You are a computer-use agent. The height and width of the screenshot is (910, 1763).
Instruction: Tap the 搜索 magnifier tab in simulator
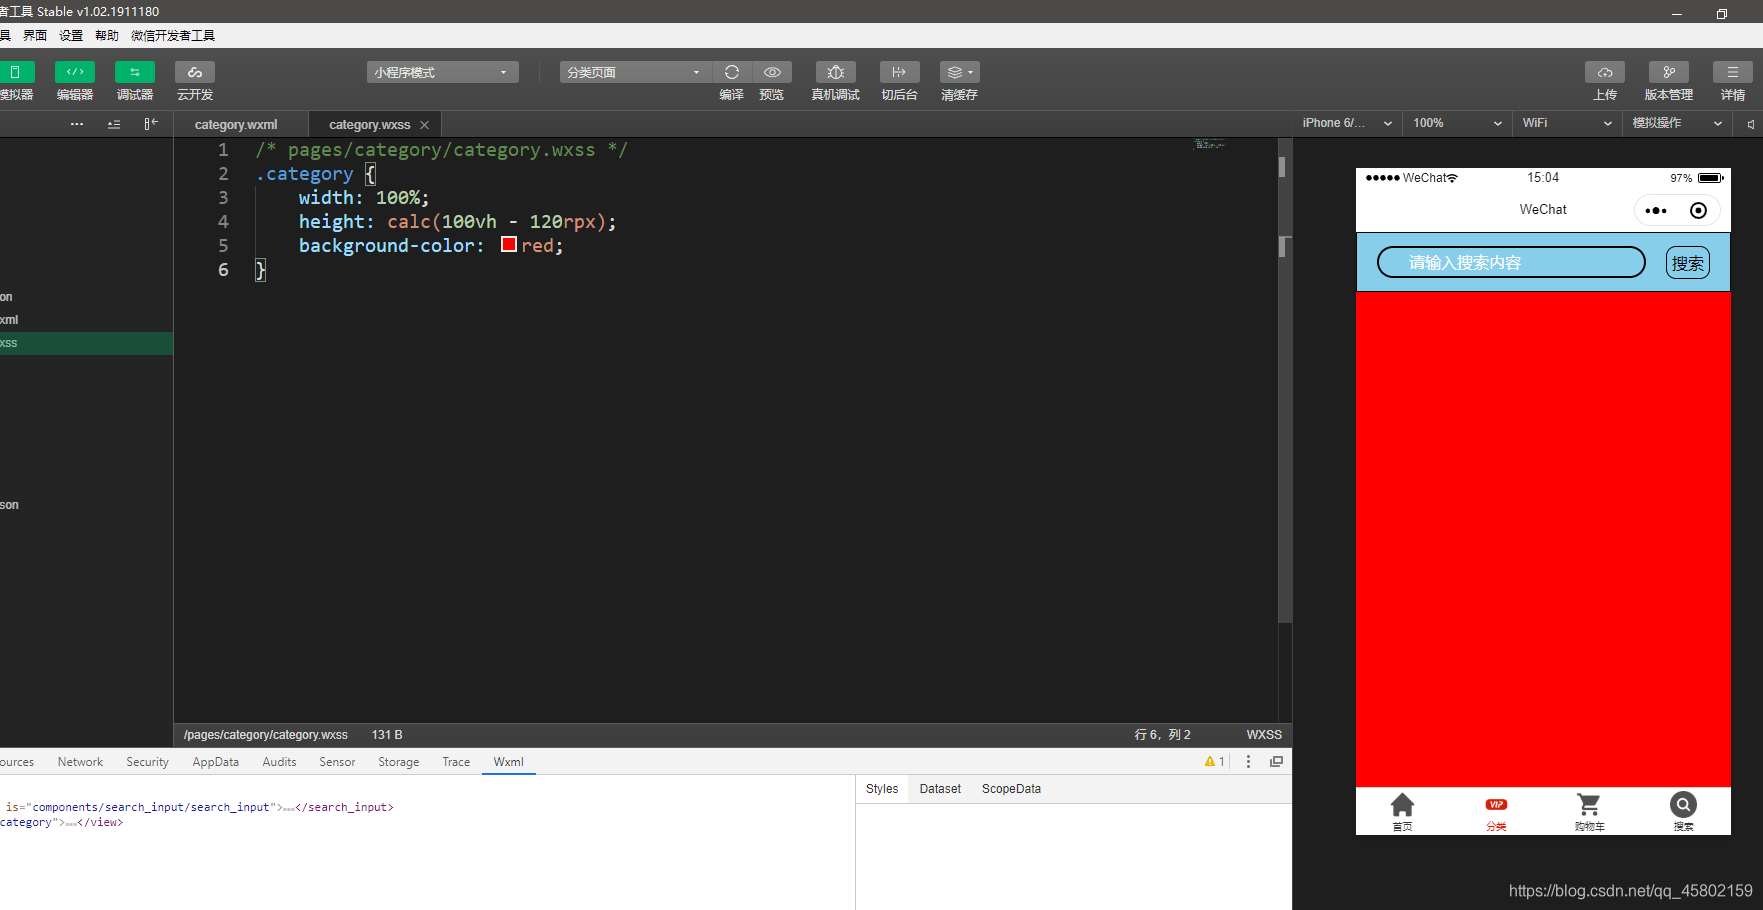click(1683, 812)
